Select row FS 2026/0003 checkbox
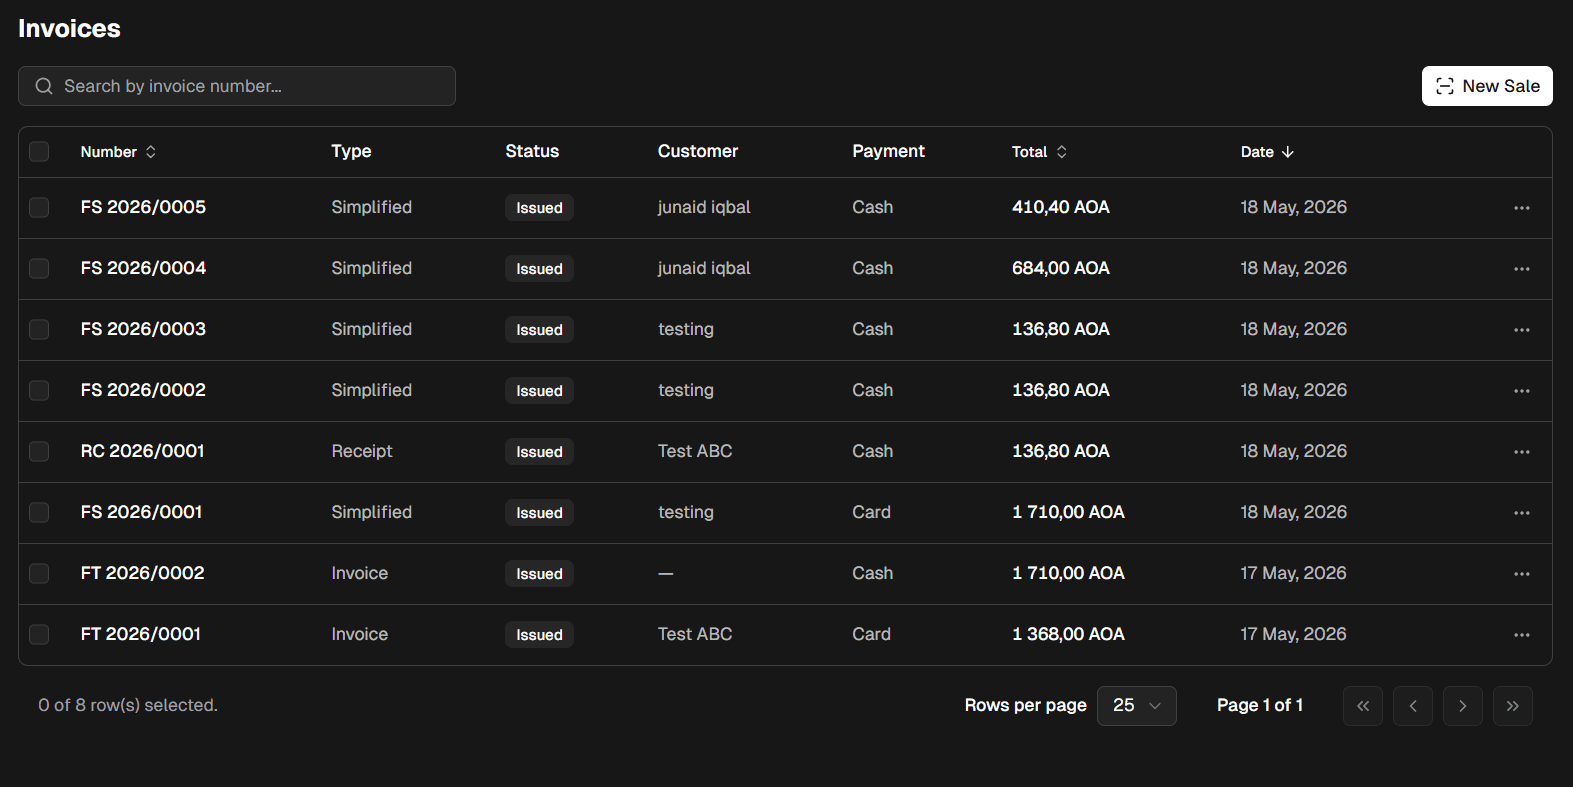This screenshot has height=787, width=1573. pyautogui.click(x=39, y=330)
